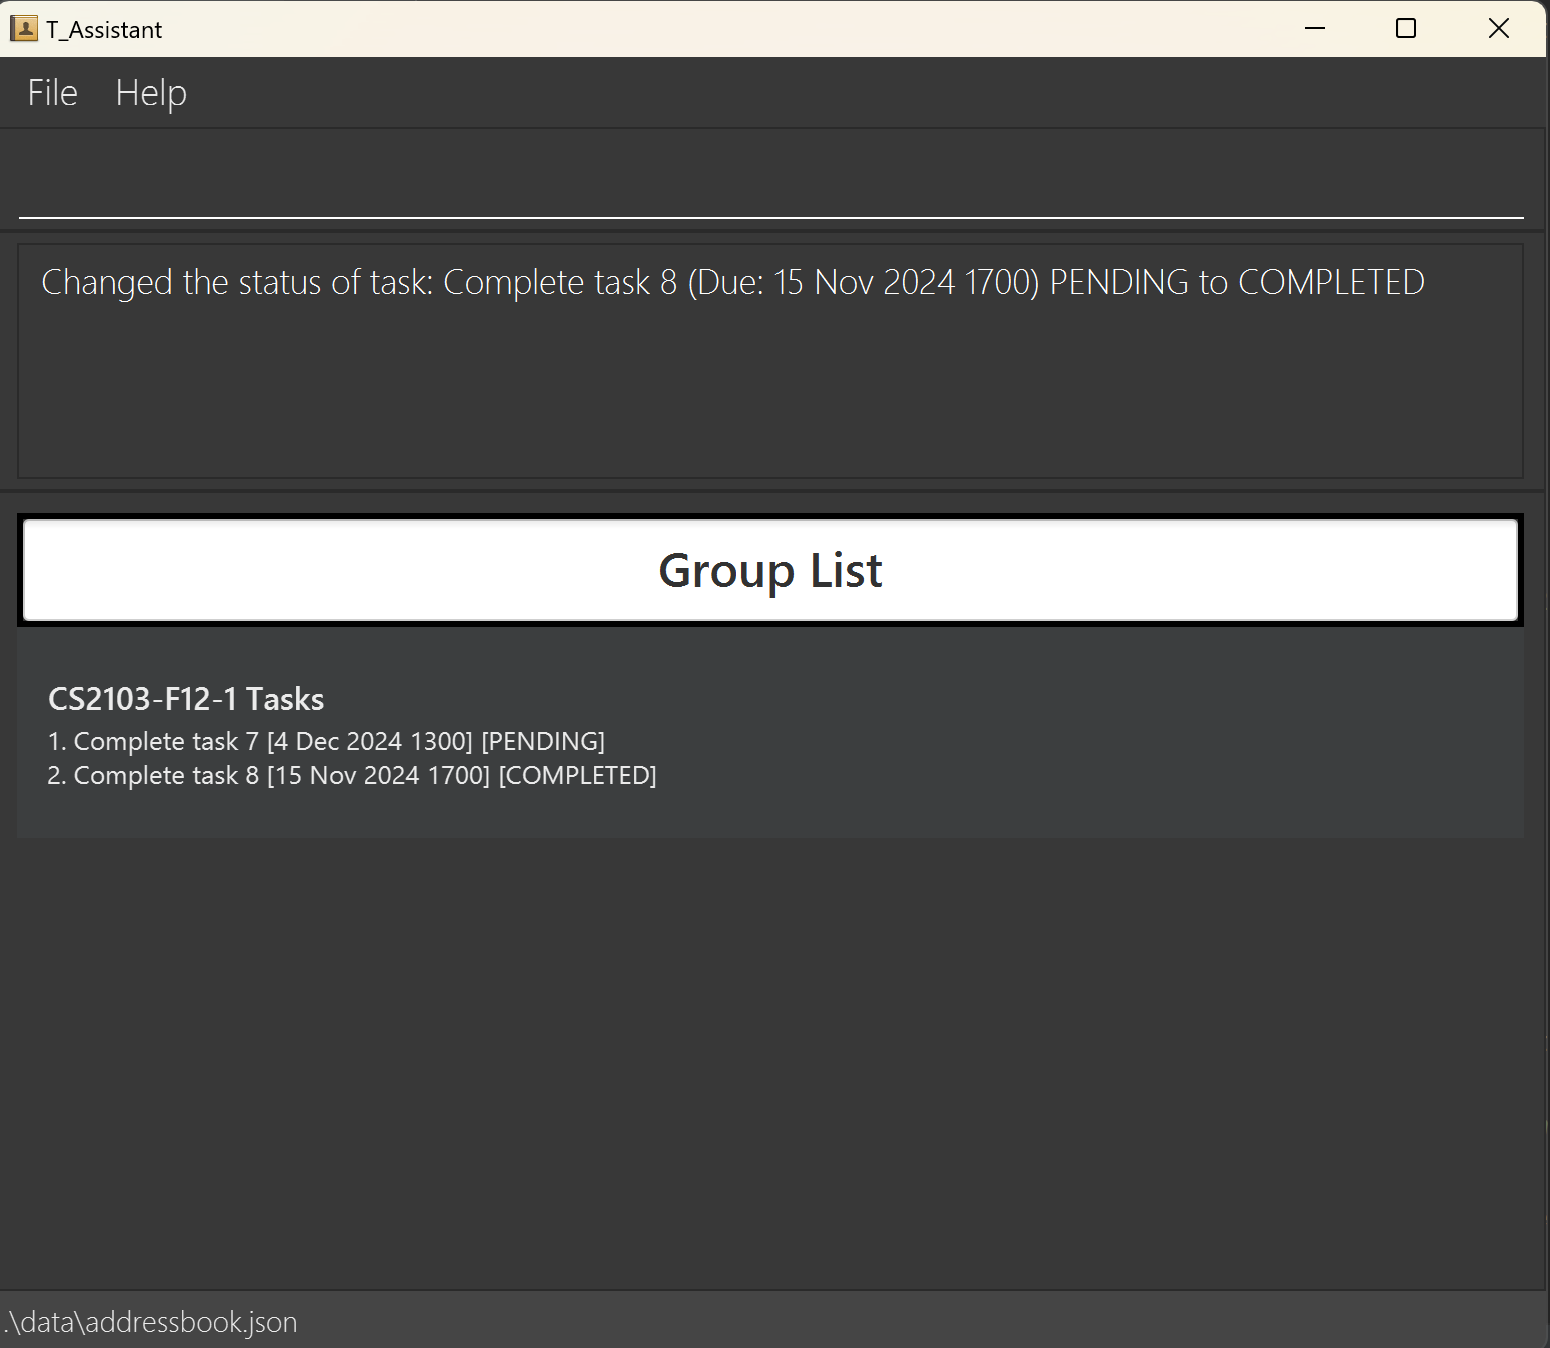1550x1348 pixels.
Task: Click the Group List header
Action: coord(770,571)
